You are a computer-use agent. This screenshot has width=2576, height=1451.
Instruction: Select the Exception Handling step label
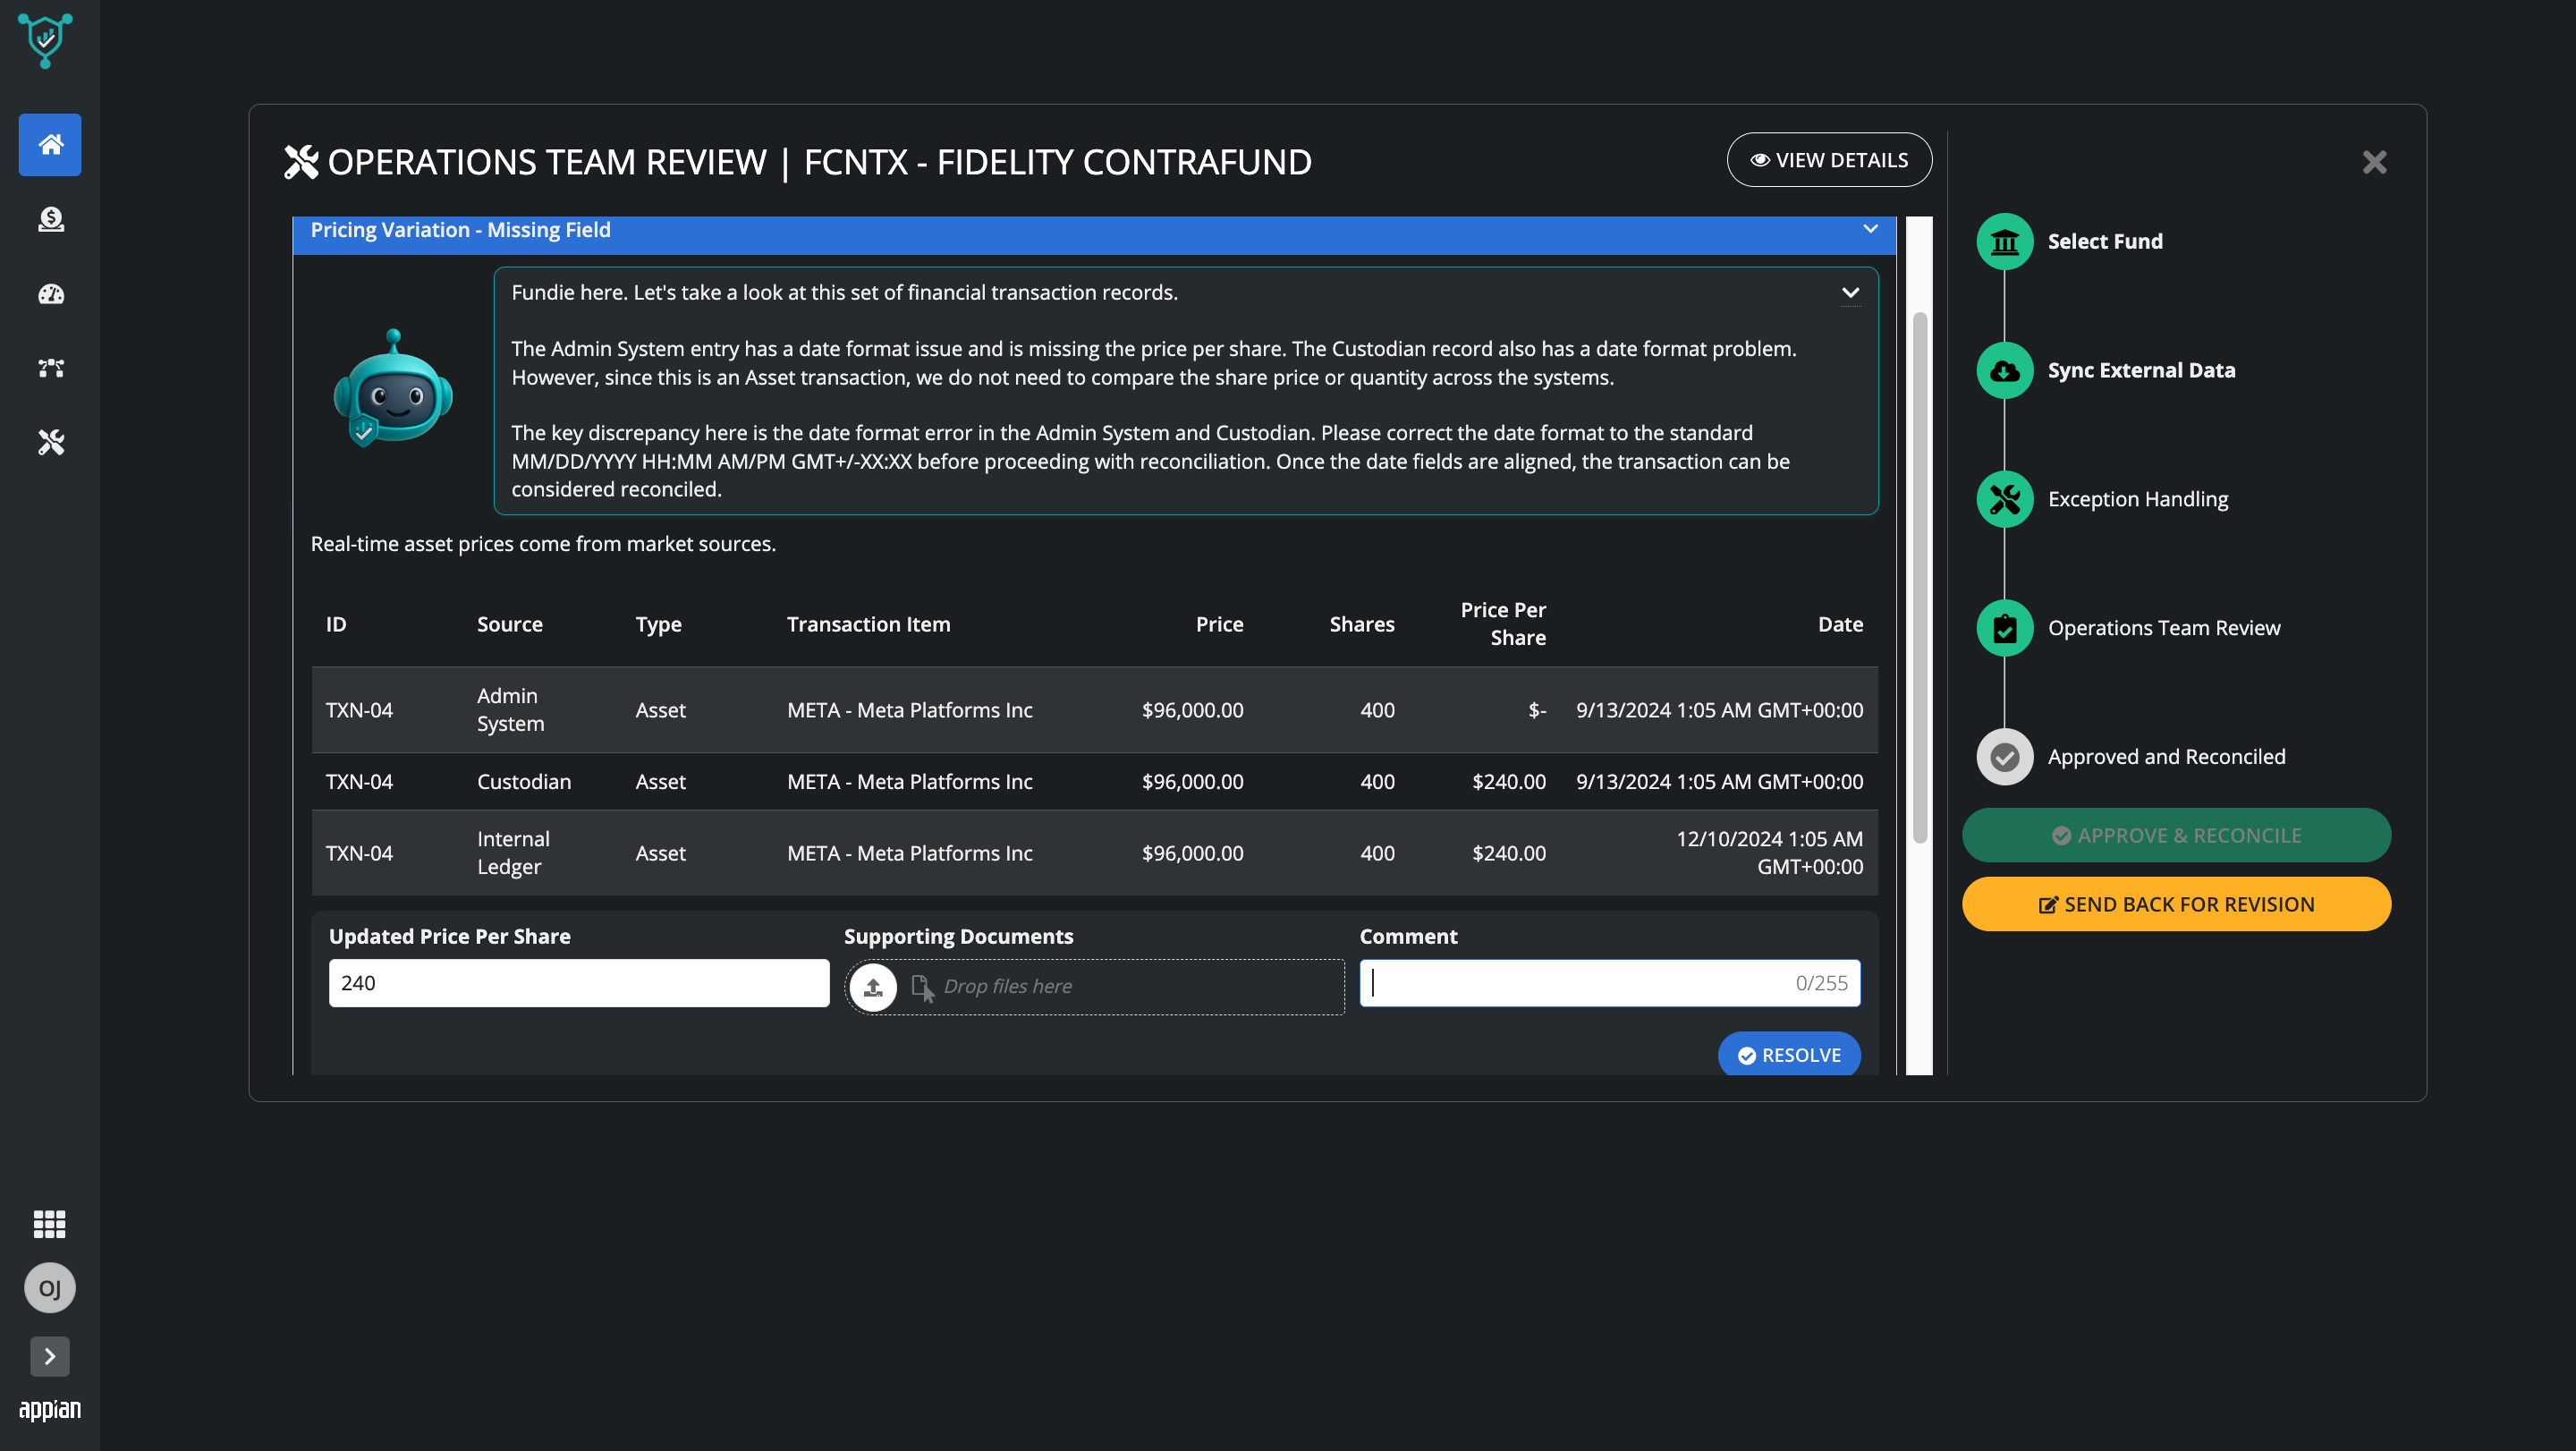pyautogui.click(x=2138, y=499)
